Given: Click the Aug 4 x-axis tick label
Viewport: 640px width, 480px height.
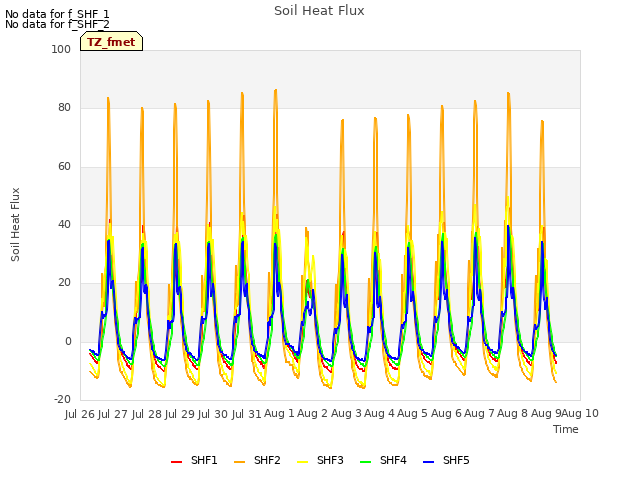Looking at the screenshot, I should pos(379,413).
